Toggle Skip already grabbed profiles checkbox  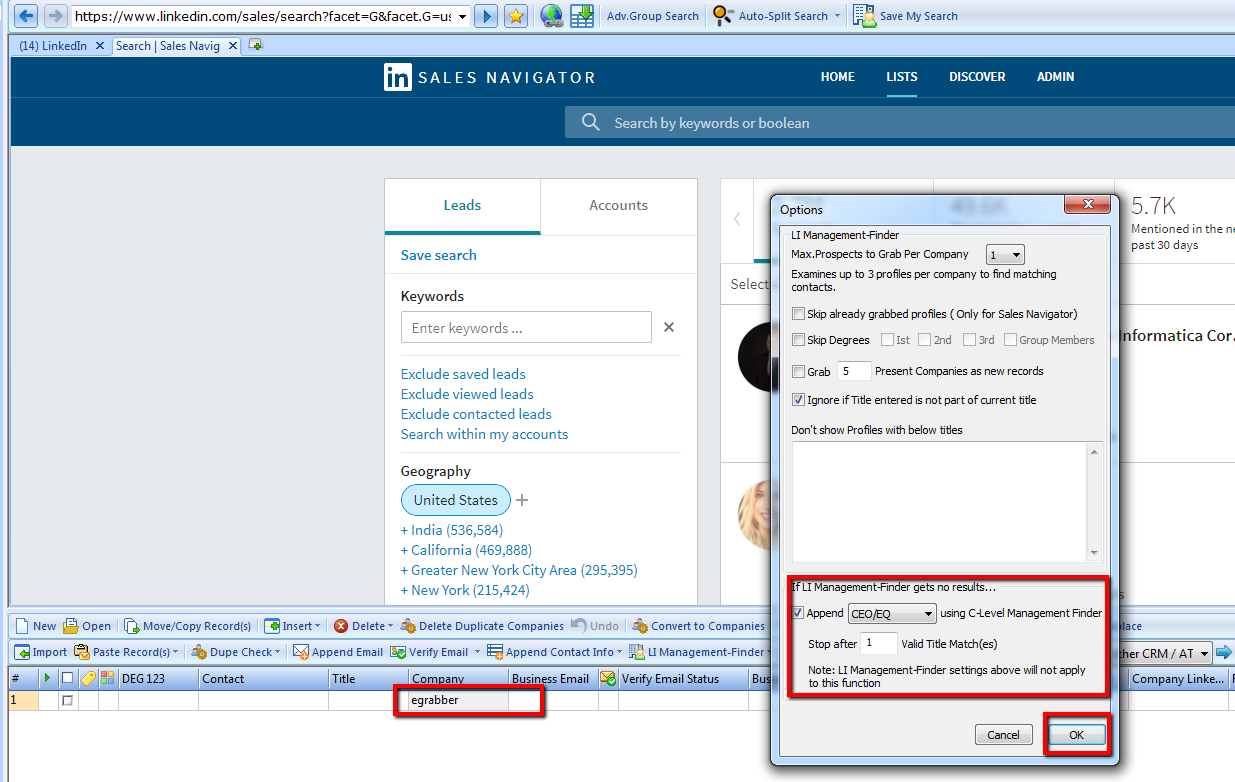point(798,314)
